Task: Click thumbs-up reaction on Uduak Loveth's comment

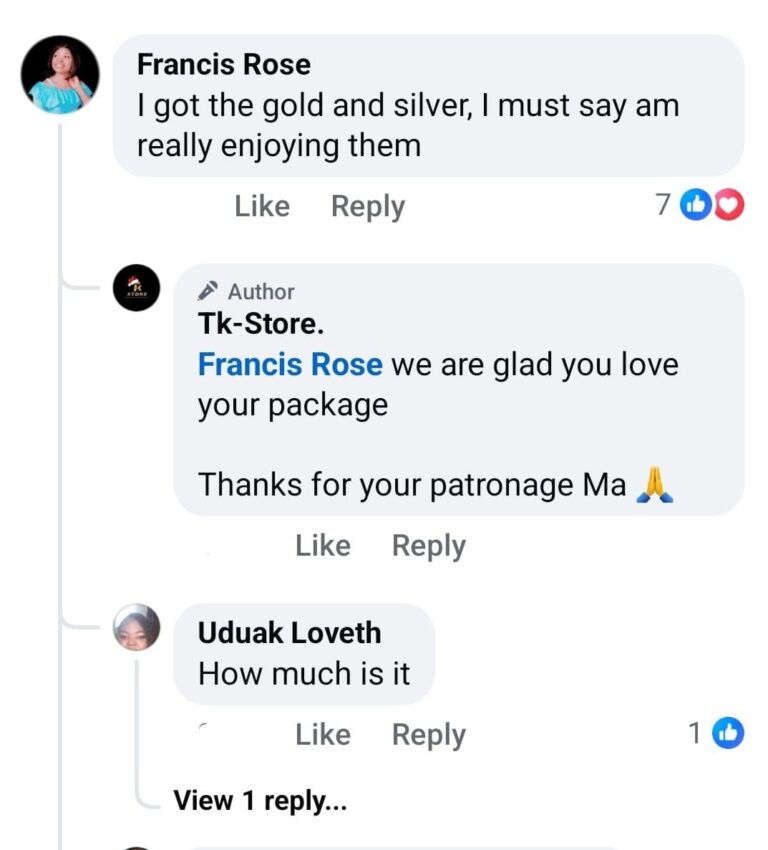Action: [728, 734]
